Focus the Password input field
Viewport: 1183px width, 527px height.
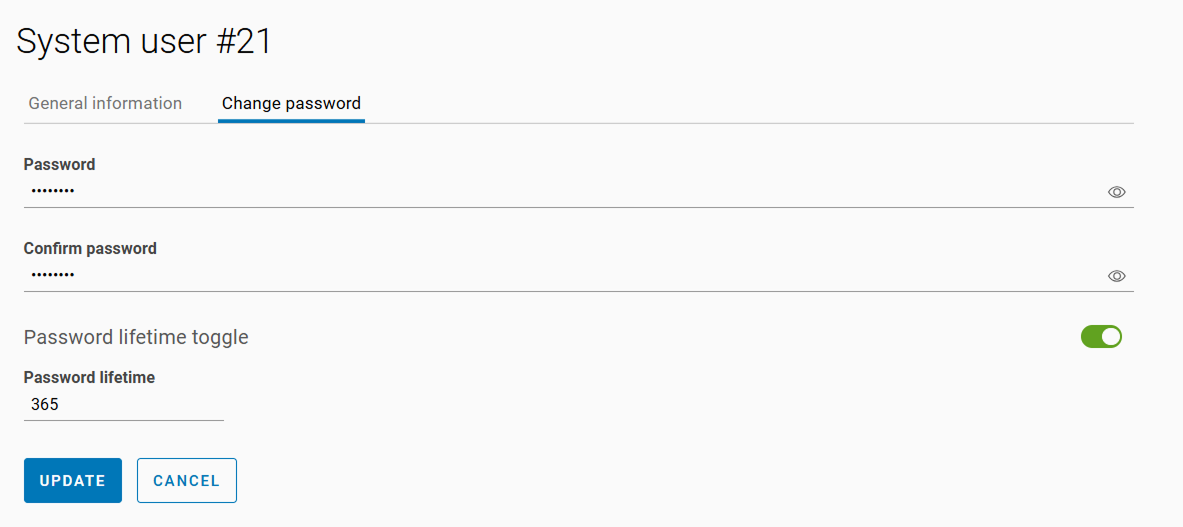click(x=560, y=191)
